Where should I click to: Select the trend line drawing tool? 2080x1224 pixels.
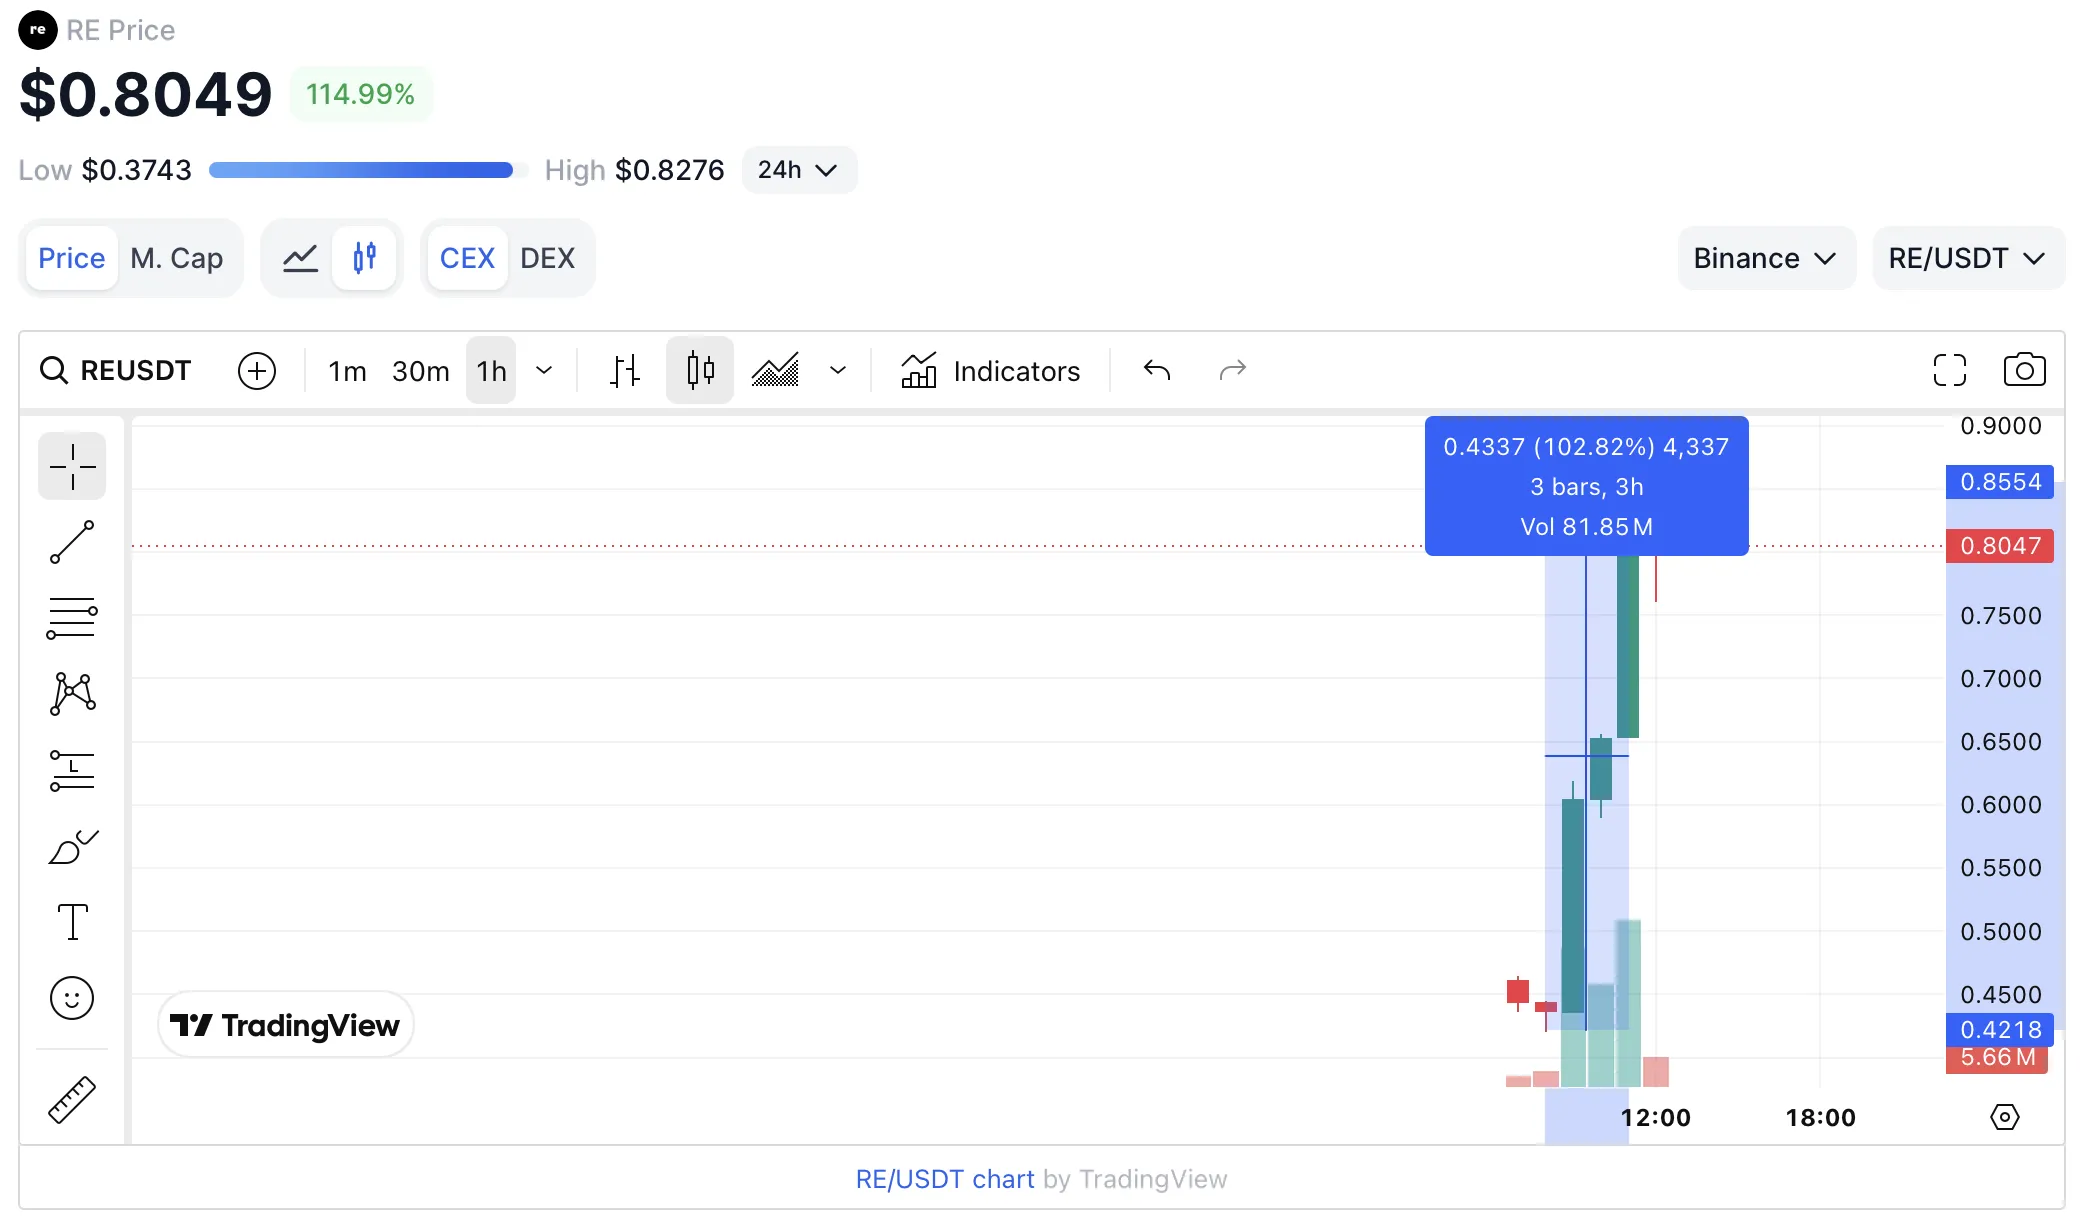[x=72, y=542]
